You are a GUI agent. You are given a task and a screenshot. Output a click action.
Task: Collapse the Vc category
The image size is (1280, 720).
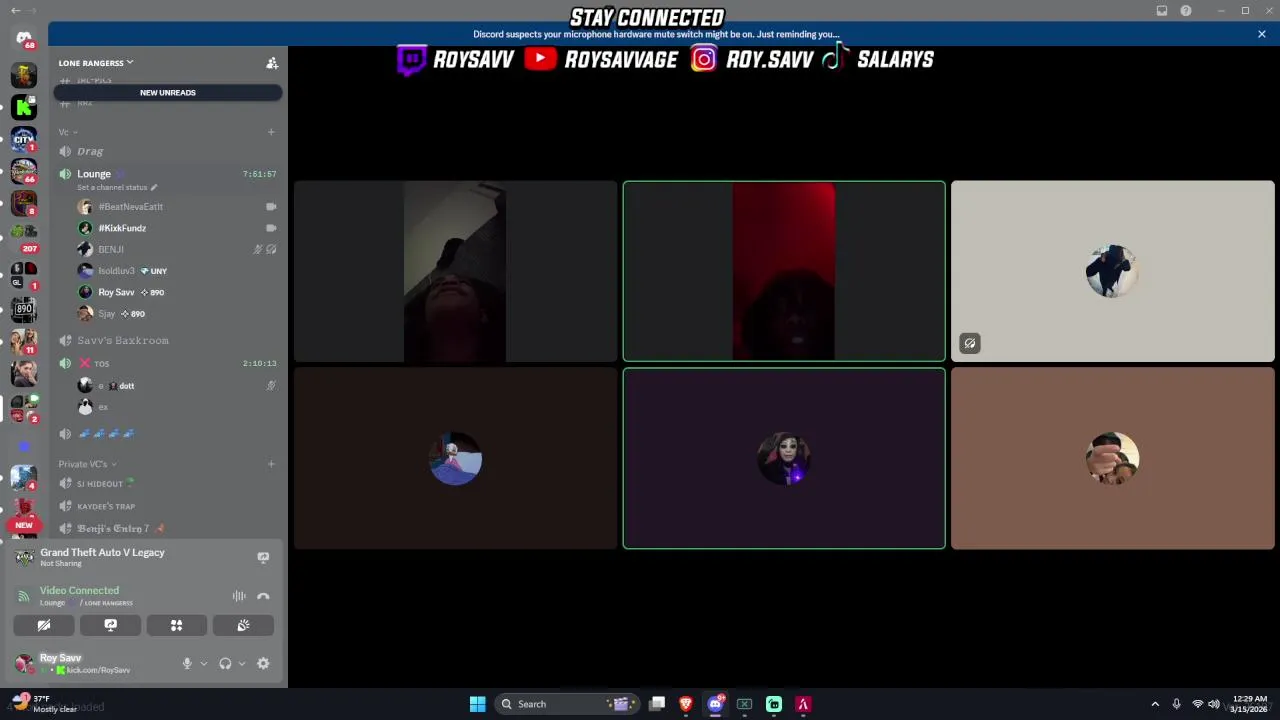click(68, 132)
